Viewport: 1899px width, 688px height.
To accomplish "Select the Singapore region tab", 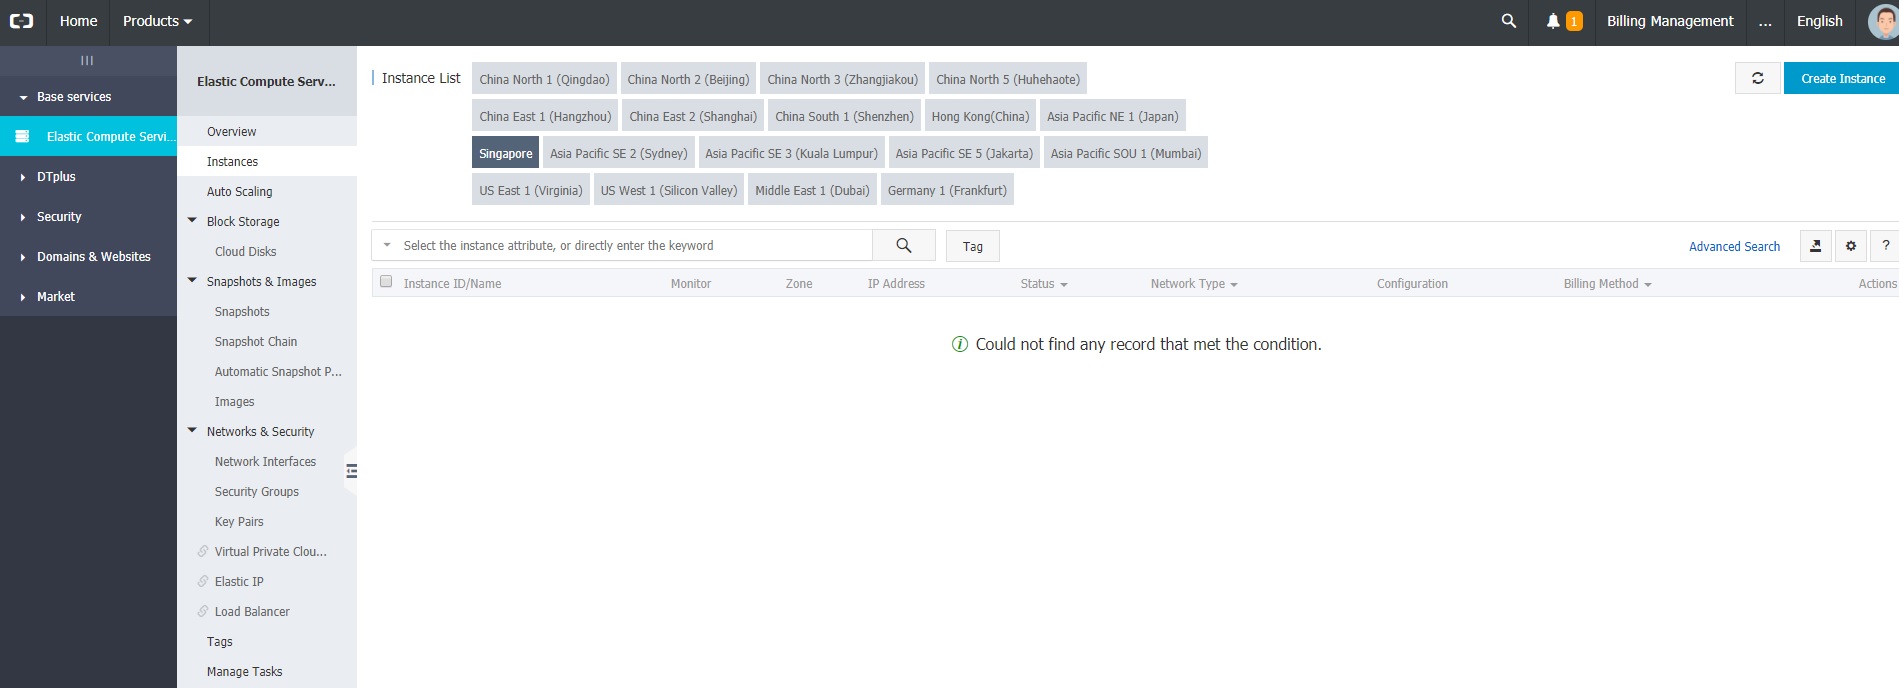I will coord(506,153).
